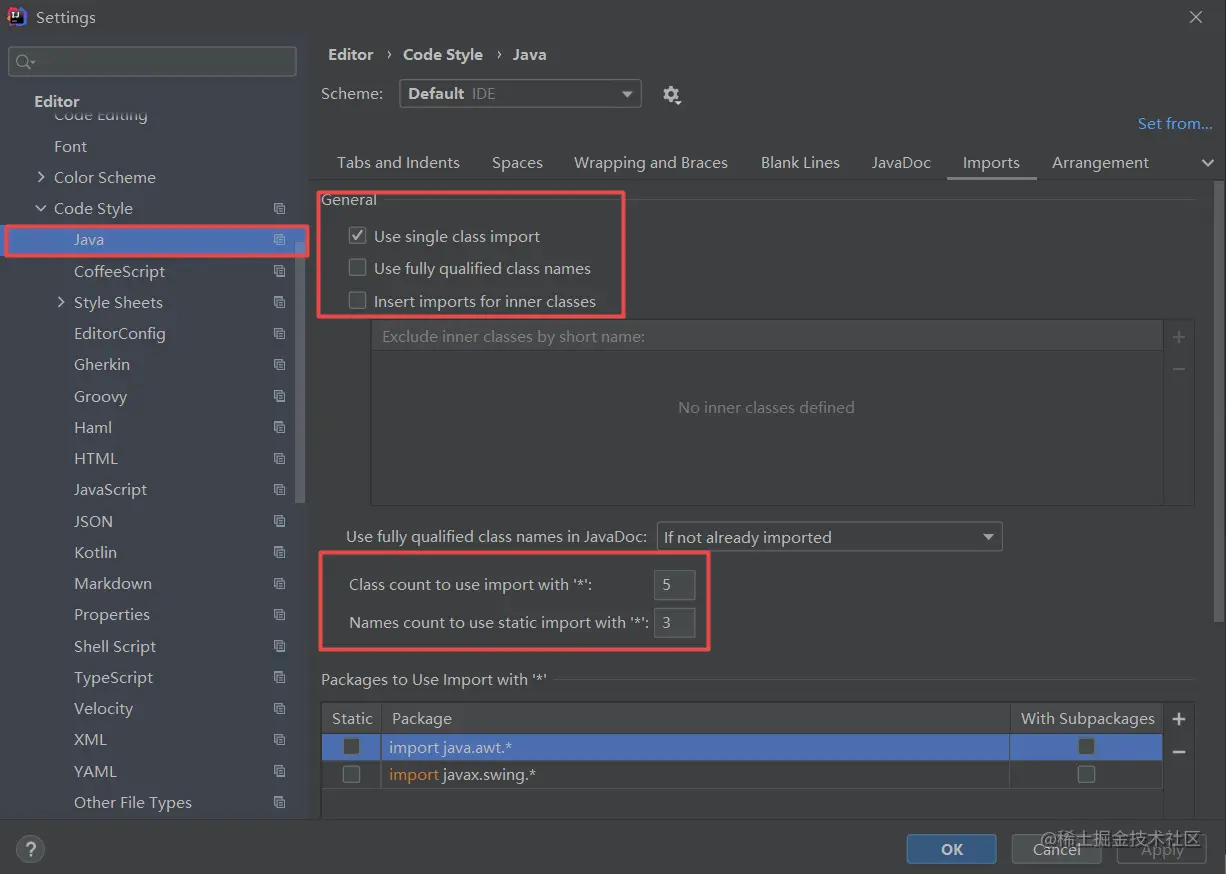Image resolution: width=1226 pixels, height=874 pixels.
Task: Click the scheme icon beside TypeScript
Action: [x=279, y=677]
